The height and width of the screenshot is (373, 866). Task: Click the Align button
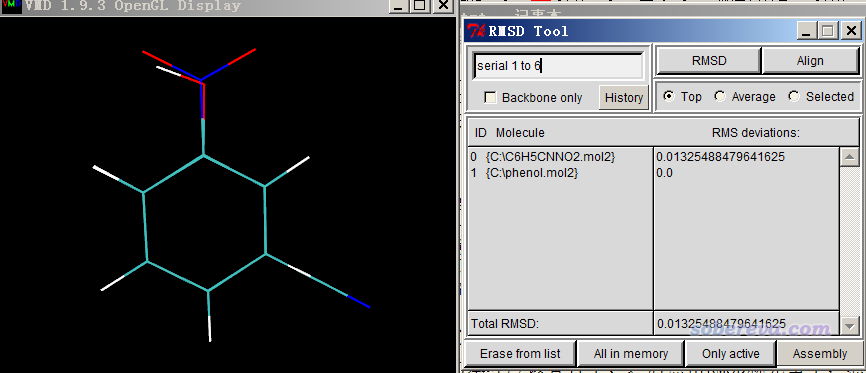(x=810, y=61)
